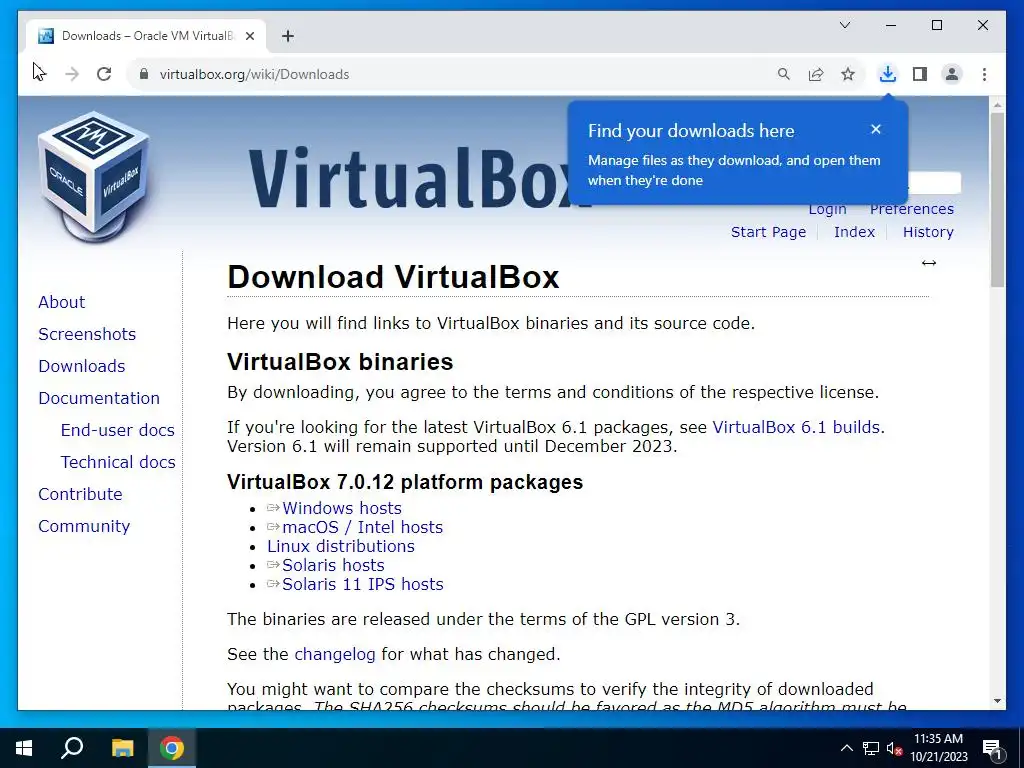Click the Login link
Image resolution: width=1024 pixels, height=768 pixels.
click(827, 210)
